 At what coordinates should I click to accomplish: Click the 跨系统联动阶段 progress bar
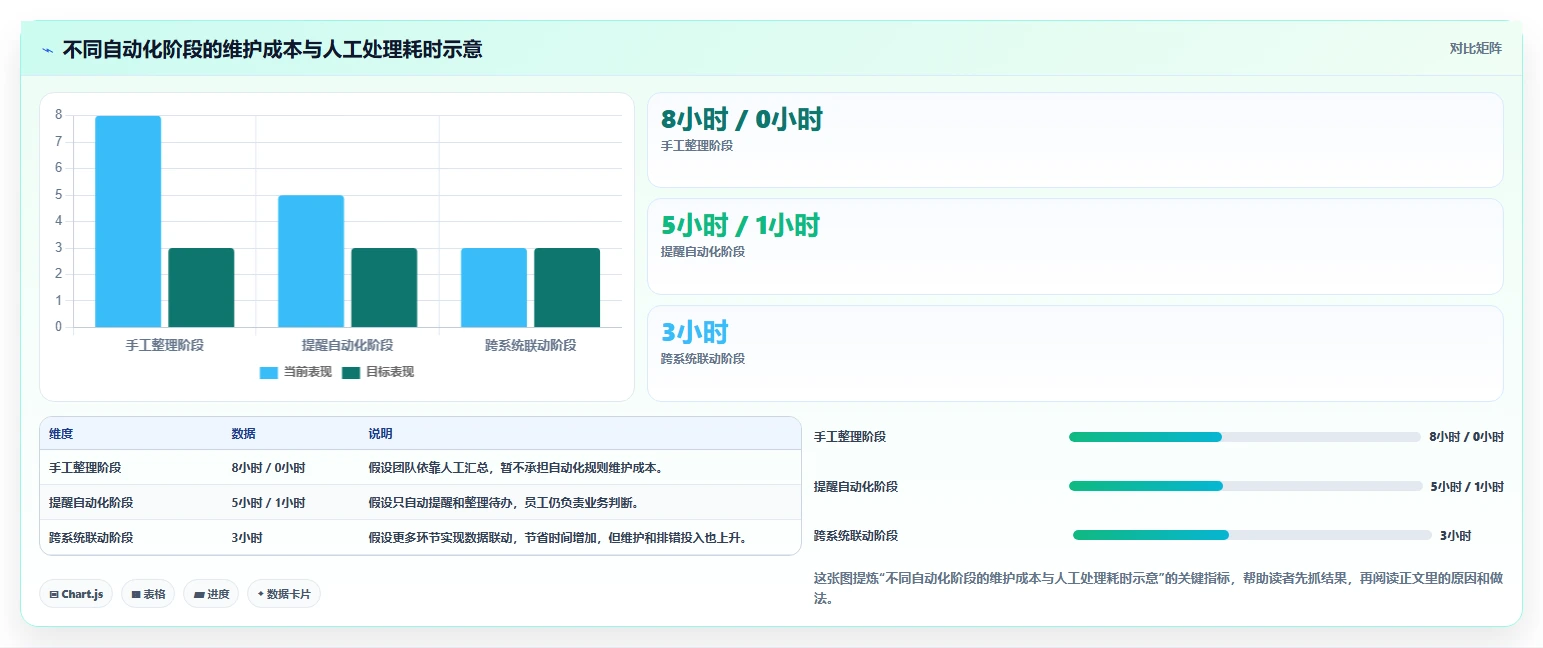coord(1252,535)
